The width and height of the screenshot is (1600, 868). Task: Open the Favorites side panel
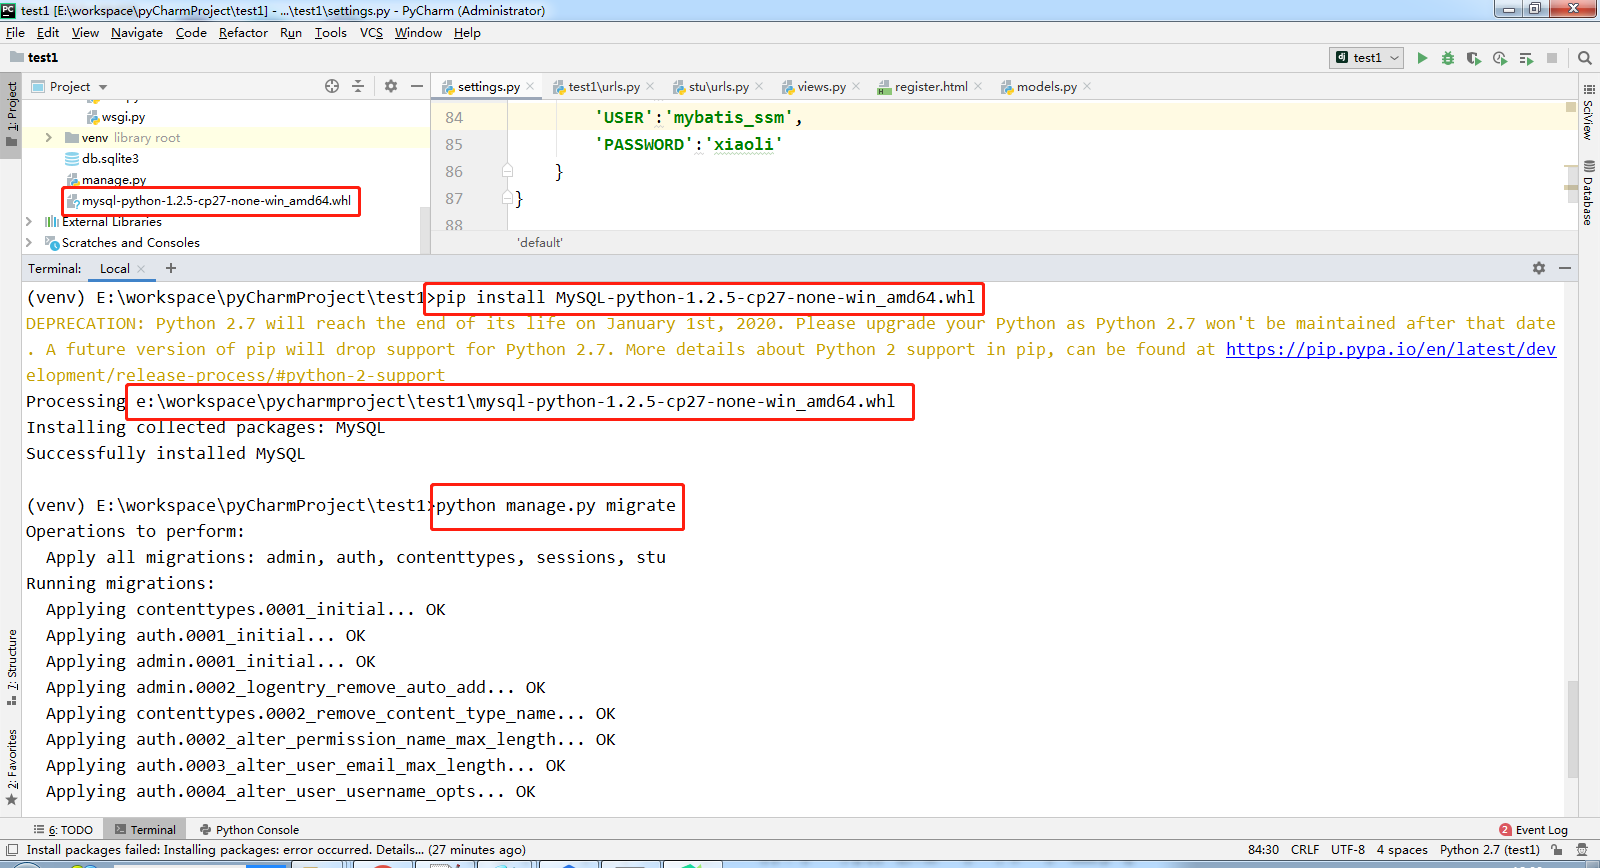pyautogui.click(x=11, y=768)
